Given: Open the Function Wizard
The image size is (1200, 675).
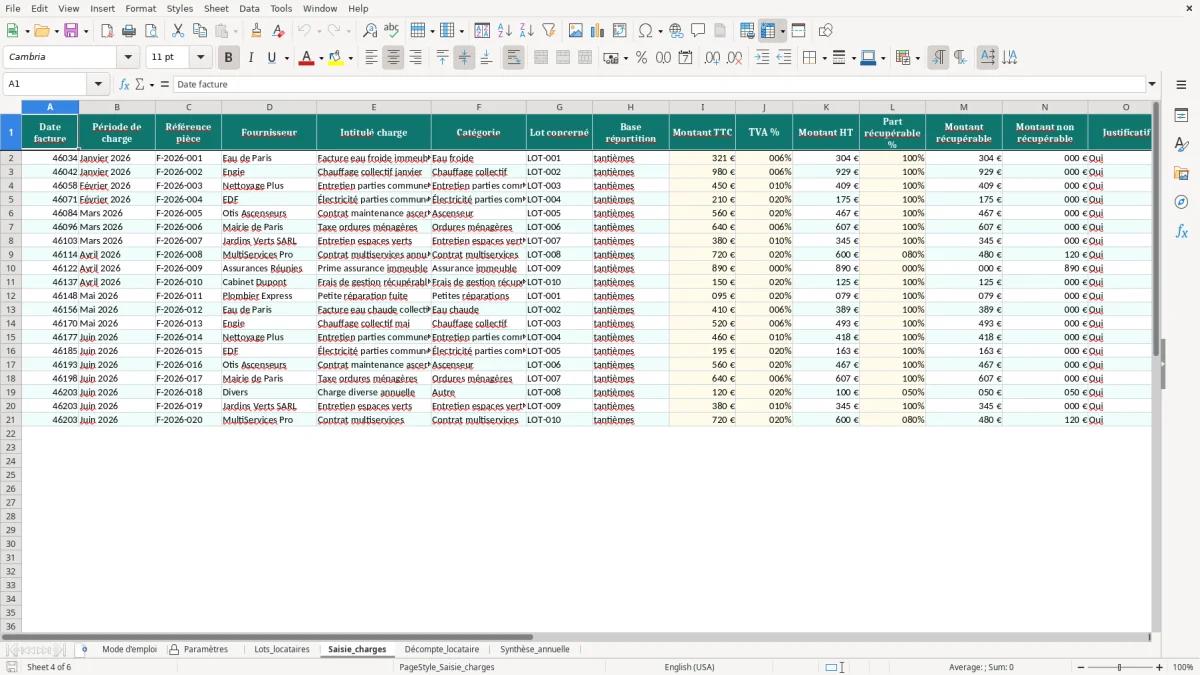Looking at the screenshot, I should [124, 84].
